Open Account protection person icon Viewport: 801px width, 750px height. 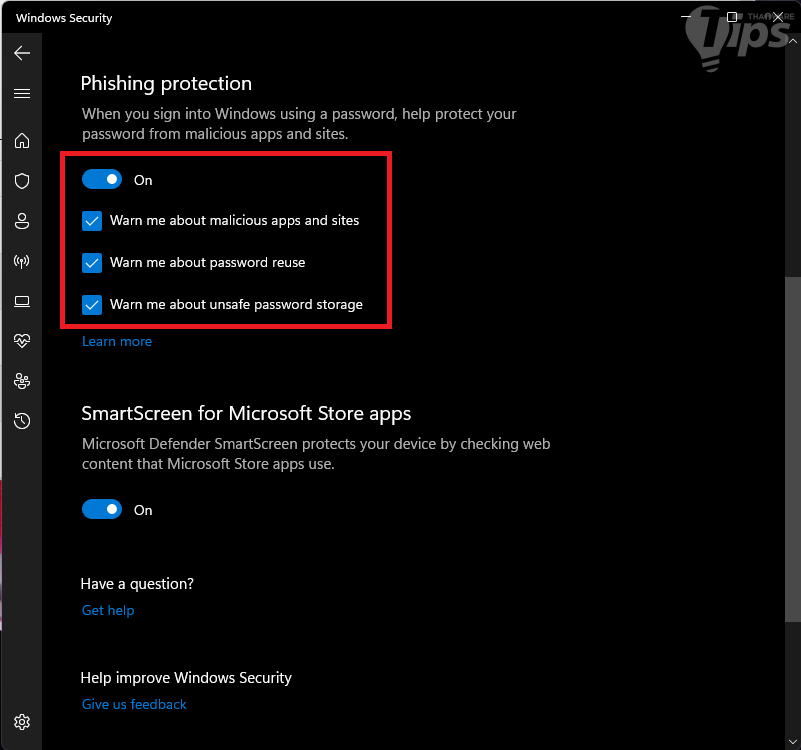(22, 221)
